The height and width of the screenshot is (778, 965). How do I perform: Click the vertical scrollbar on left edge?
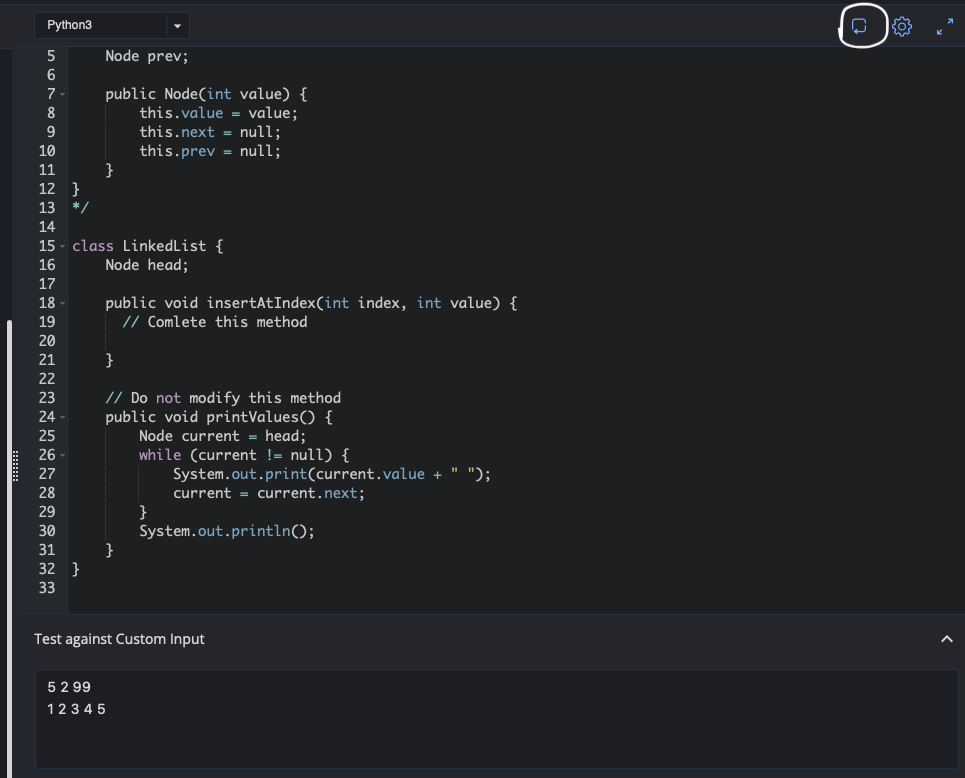[x=9, y=548]
